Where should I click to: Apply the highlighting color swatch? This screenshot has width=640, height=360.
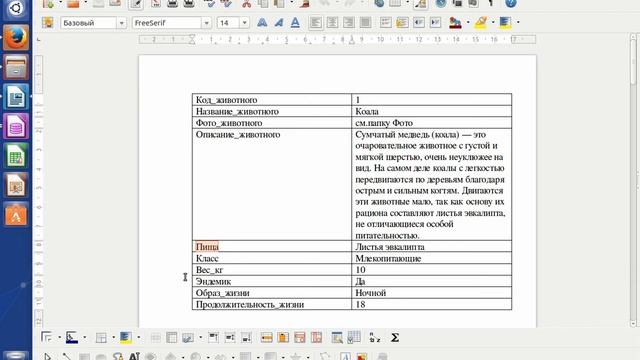(x=481, y=22)
